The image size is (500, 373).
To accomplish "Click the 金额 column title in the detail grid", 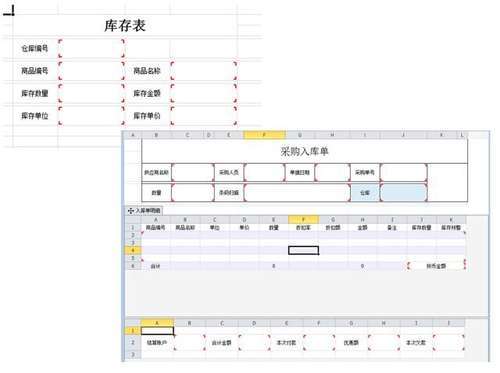I will pos(362,228).
